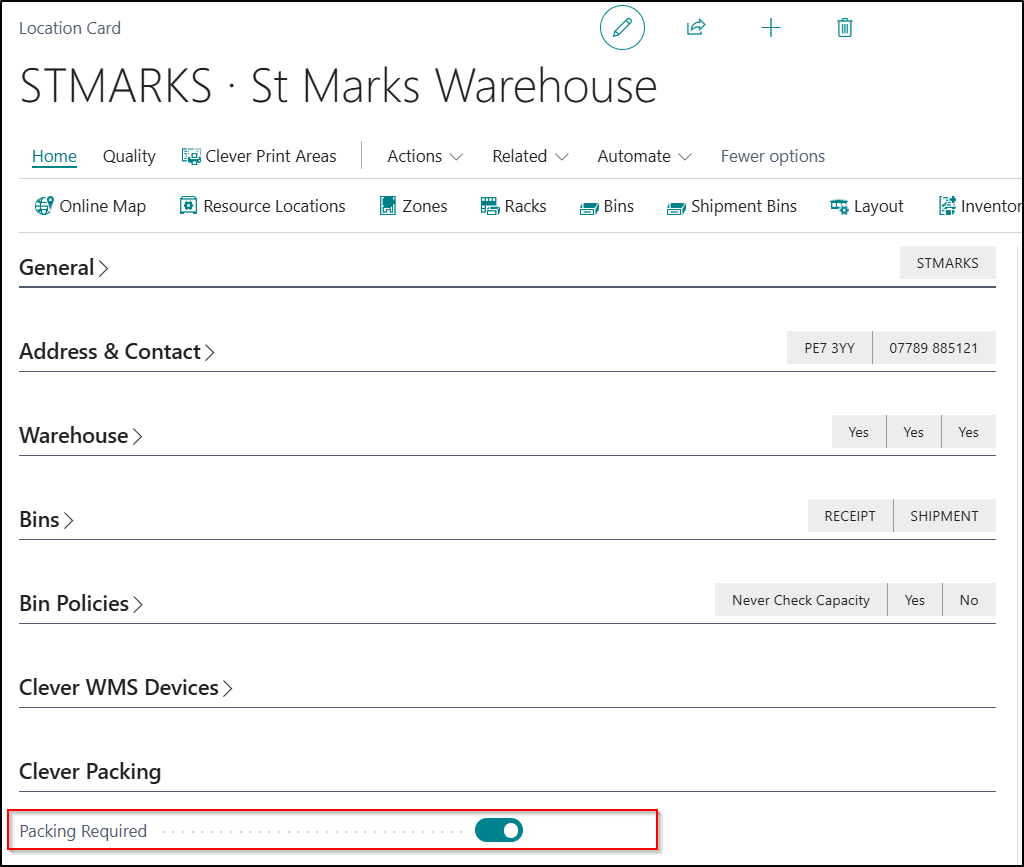Image resolution: width=1024 pixels, height=867 pixels.
Task: Click the Fewer options link
Action: pyautogui.click(x=772, y=156)
